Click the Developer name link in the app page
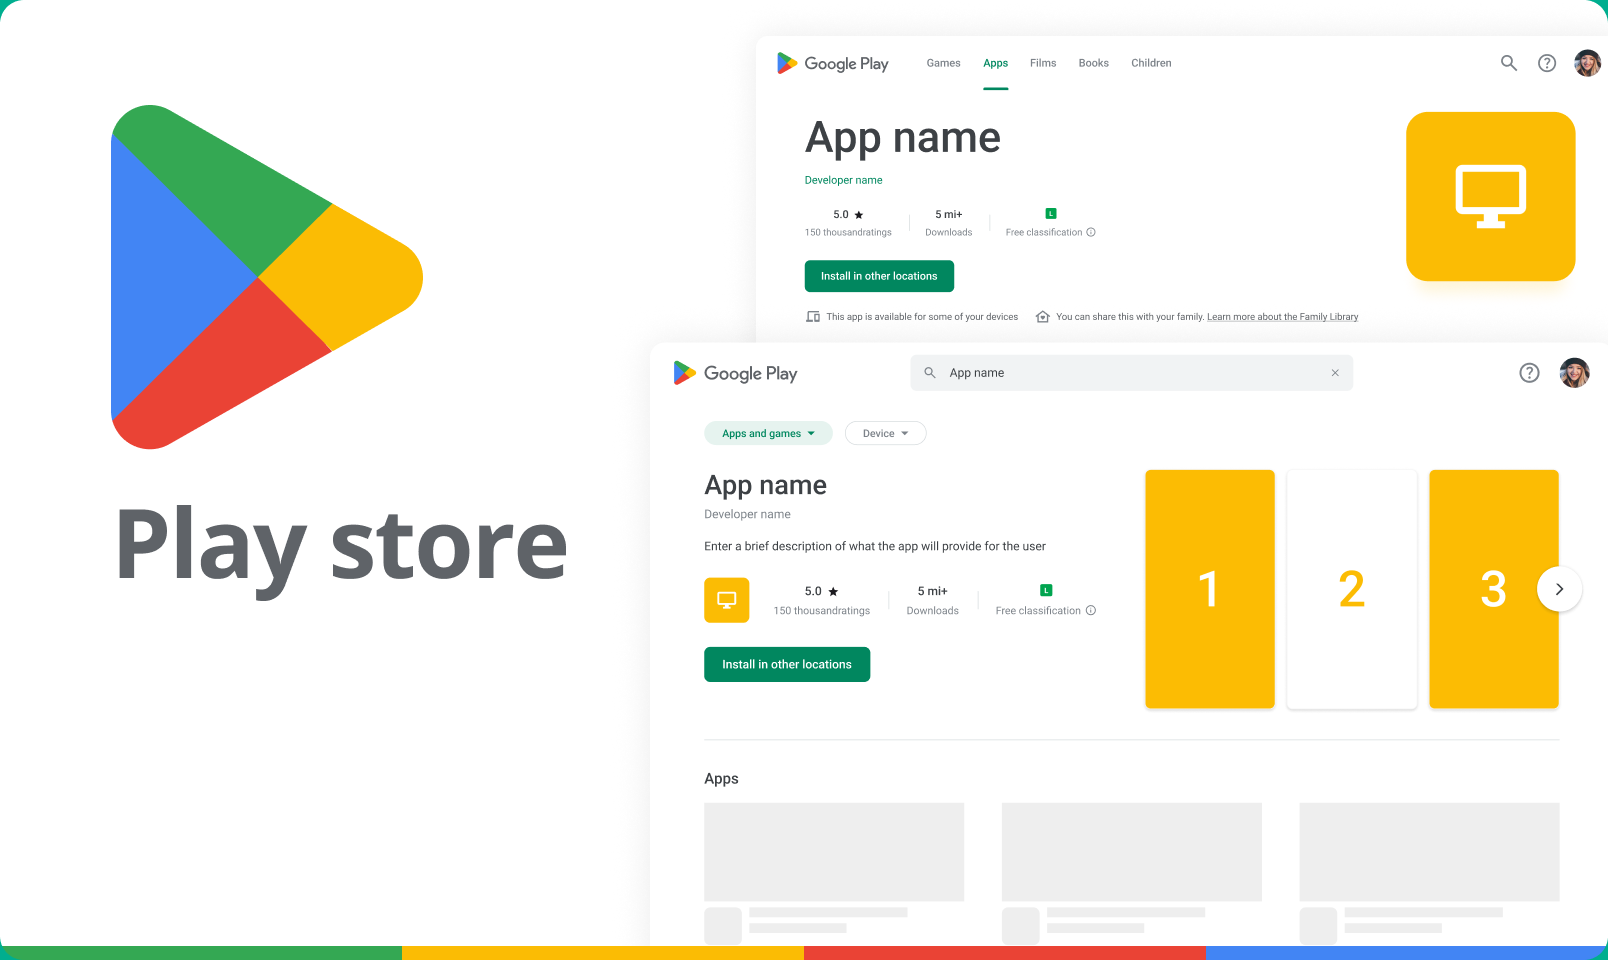The image size is (1608, 960). click(x=843, y=180)
